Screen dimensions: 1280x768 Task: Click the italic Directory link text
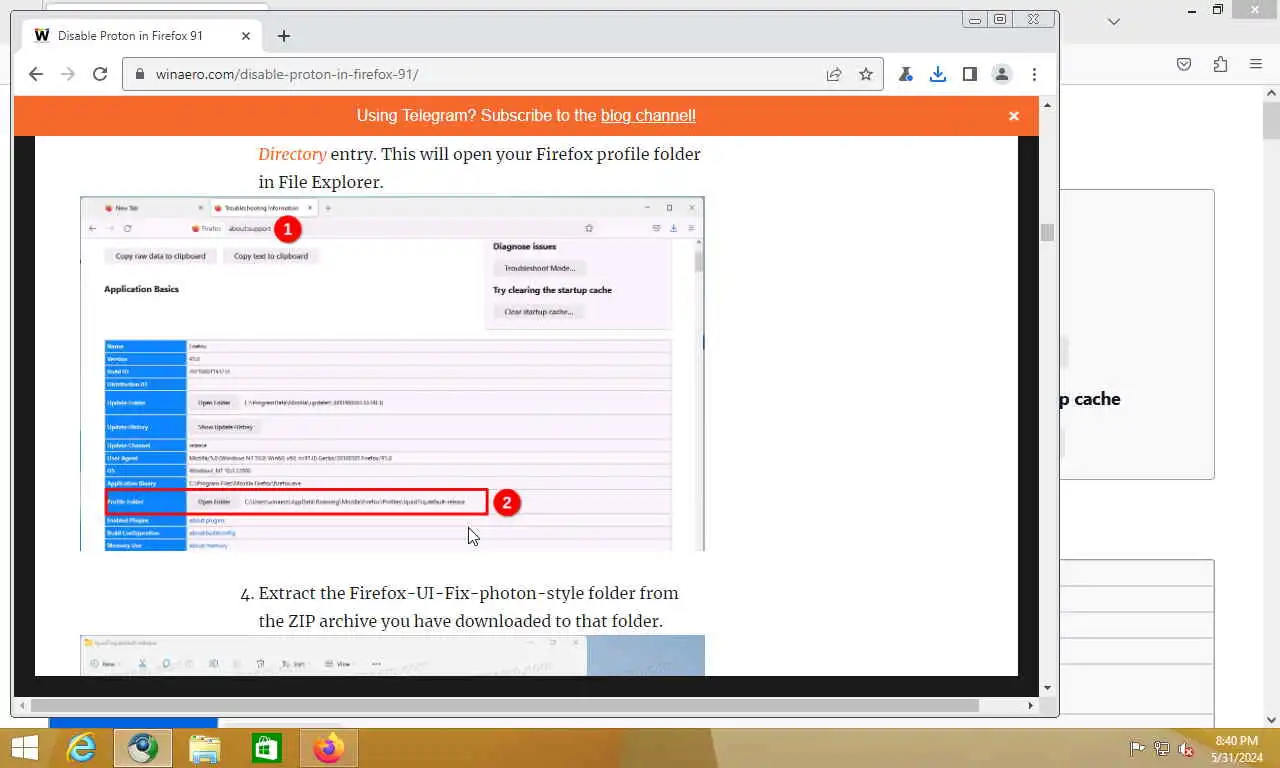point(292,154)
